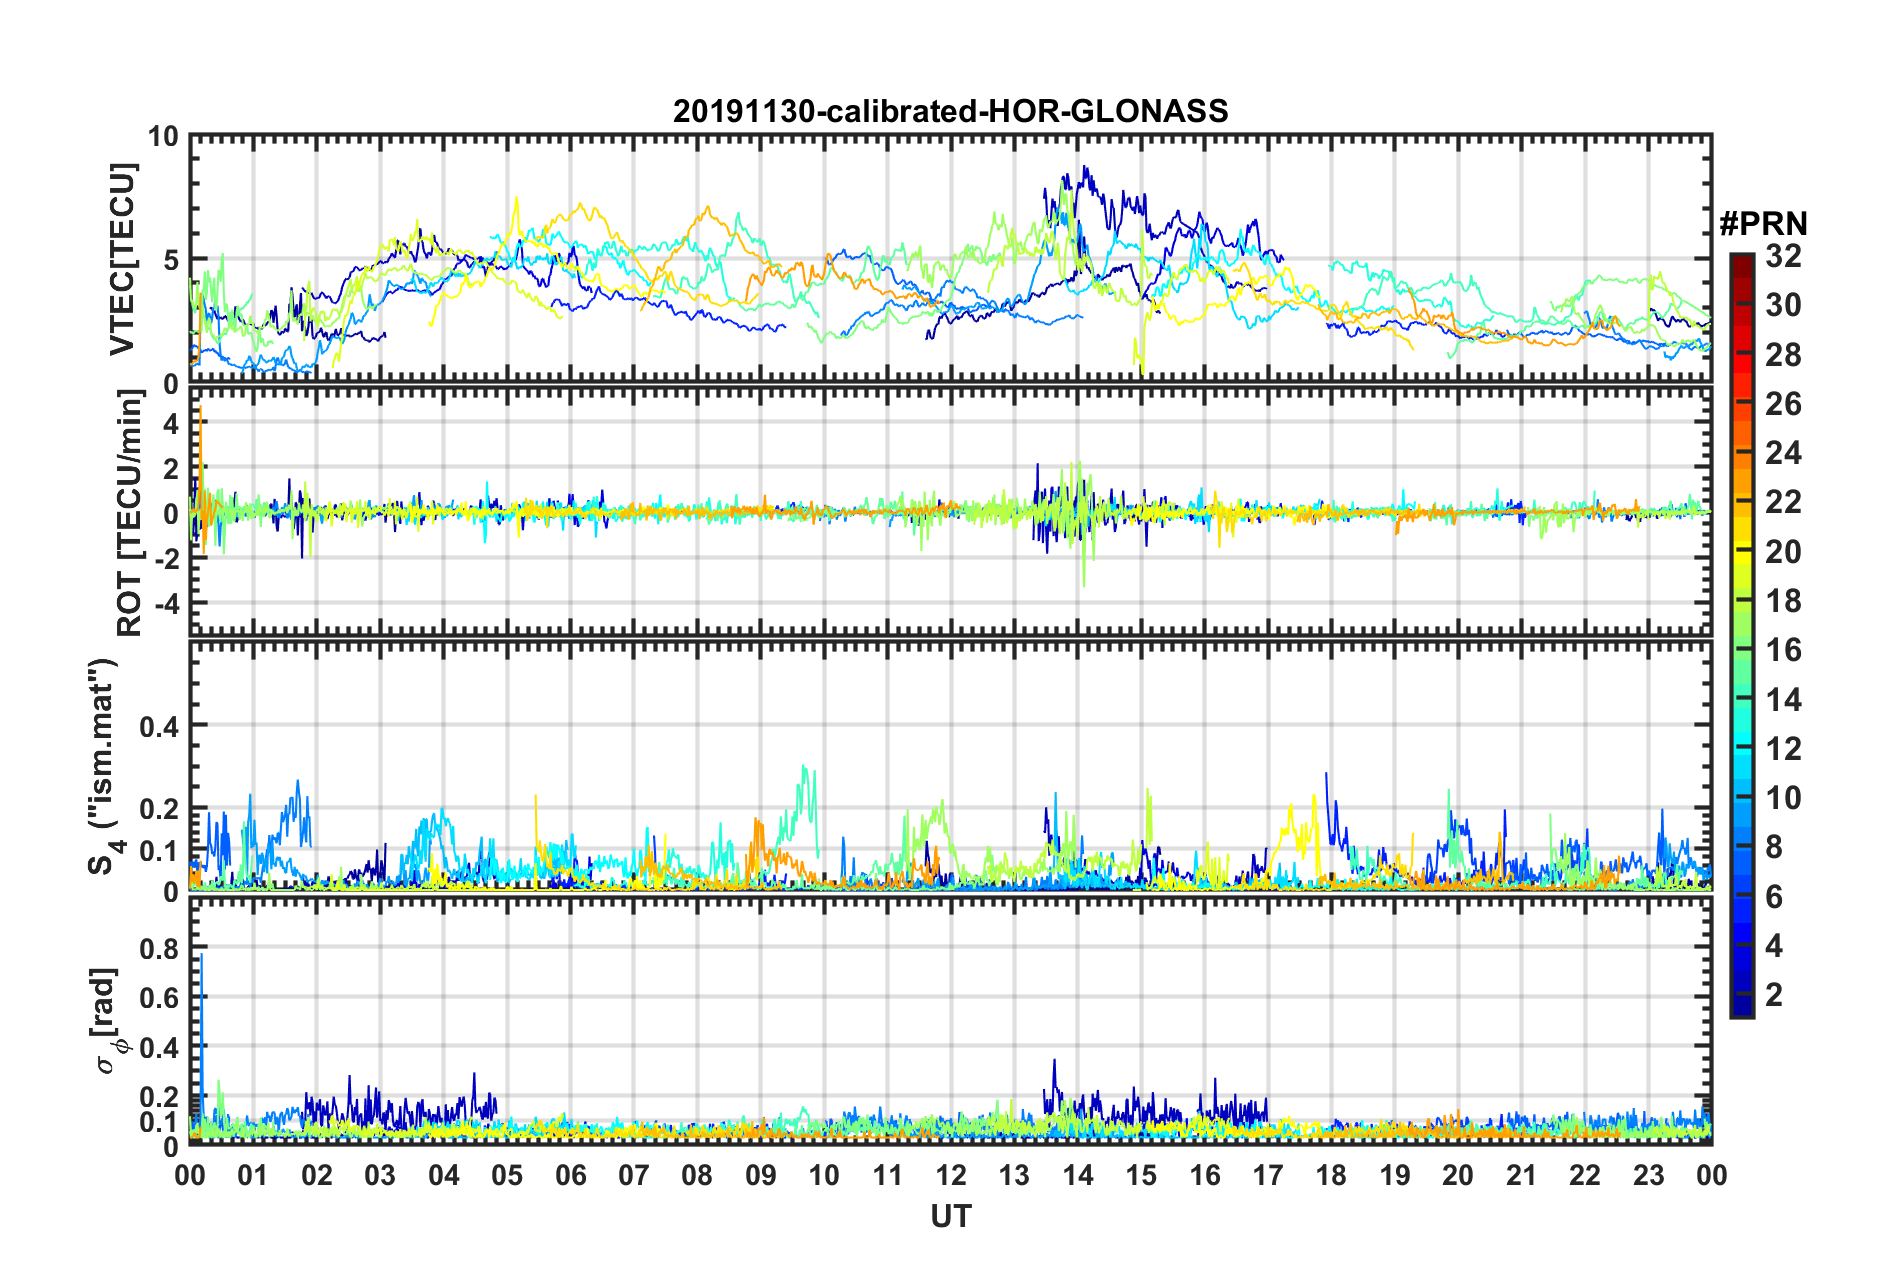Click the green section of colorbar near 16
The height and width of the screenshot is (1272, 1902).
click(1741, 650)
